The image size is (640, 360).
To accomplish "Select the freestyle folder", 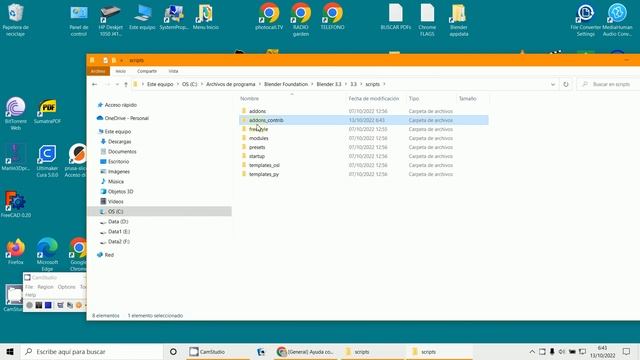I will click(258, 129).
